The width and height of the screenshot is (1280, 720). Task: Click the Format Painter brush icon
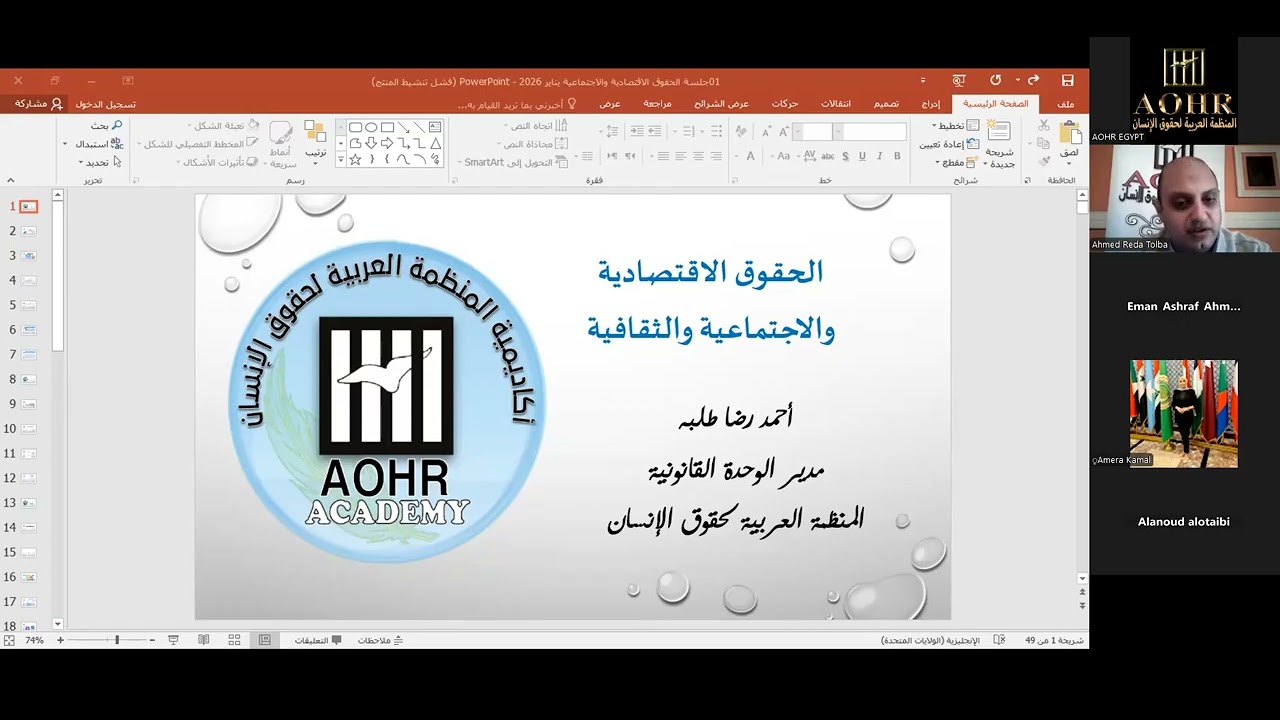(1044, 160)
